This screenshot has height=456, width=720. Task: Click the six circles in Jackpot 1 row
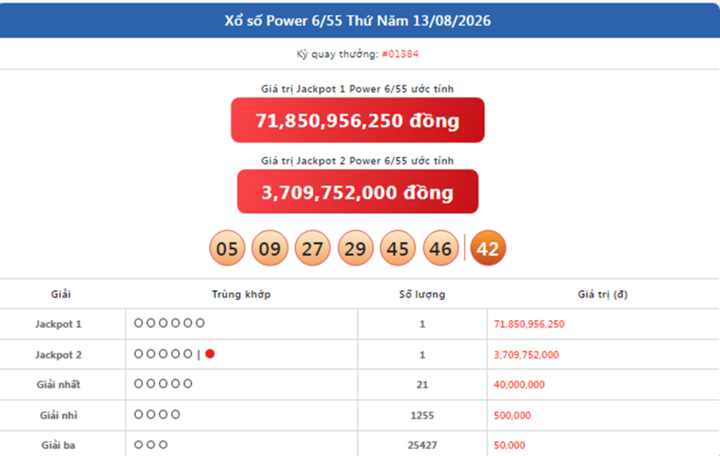coord(169,323)
